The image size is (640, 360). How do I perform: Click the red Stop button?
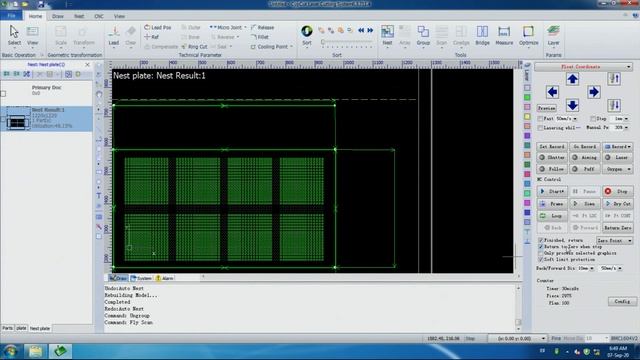(618, 191)
